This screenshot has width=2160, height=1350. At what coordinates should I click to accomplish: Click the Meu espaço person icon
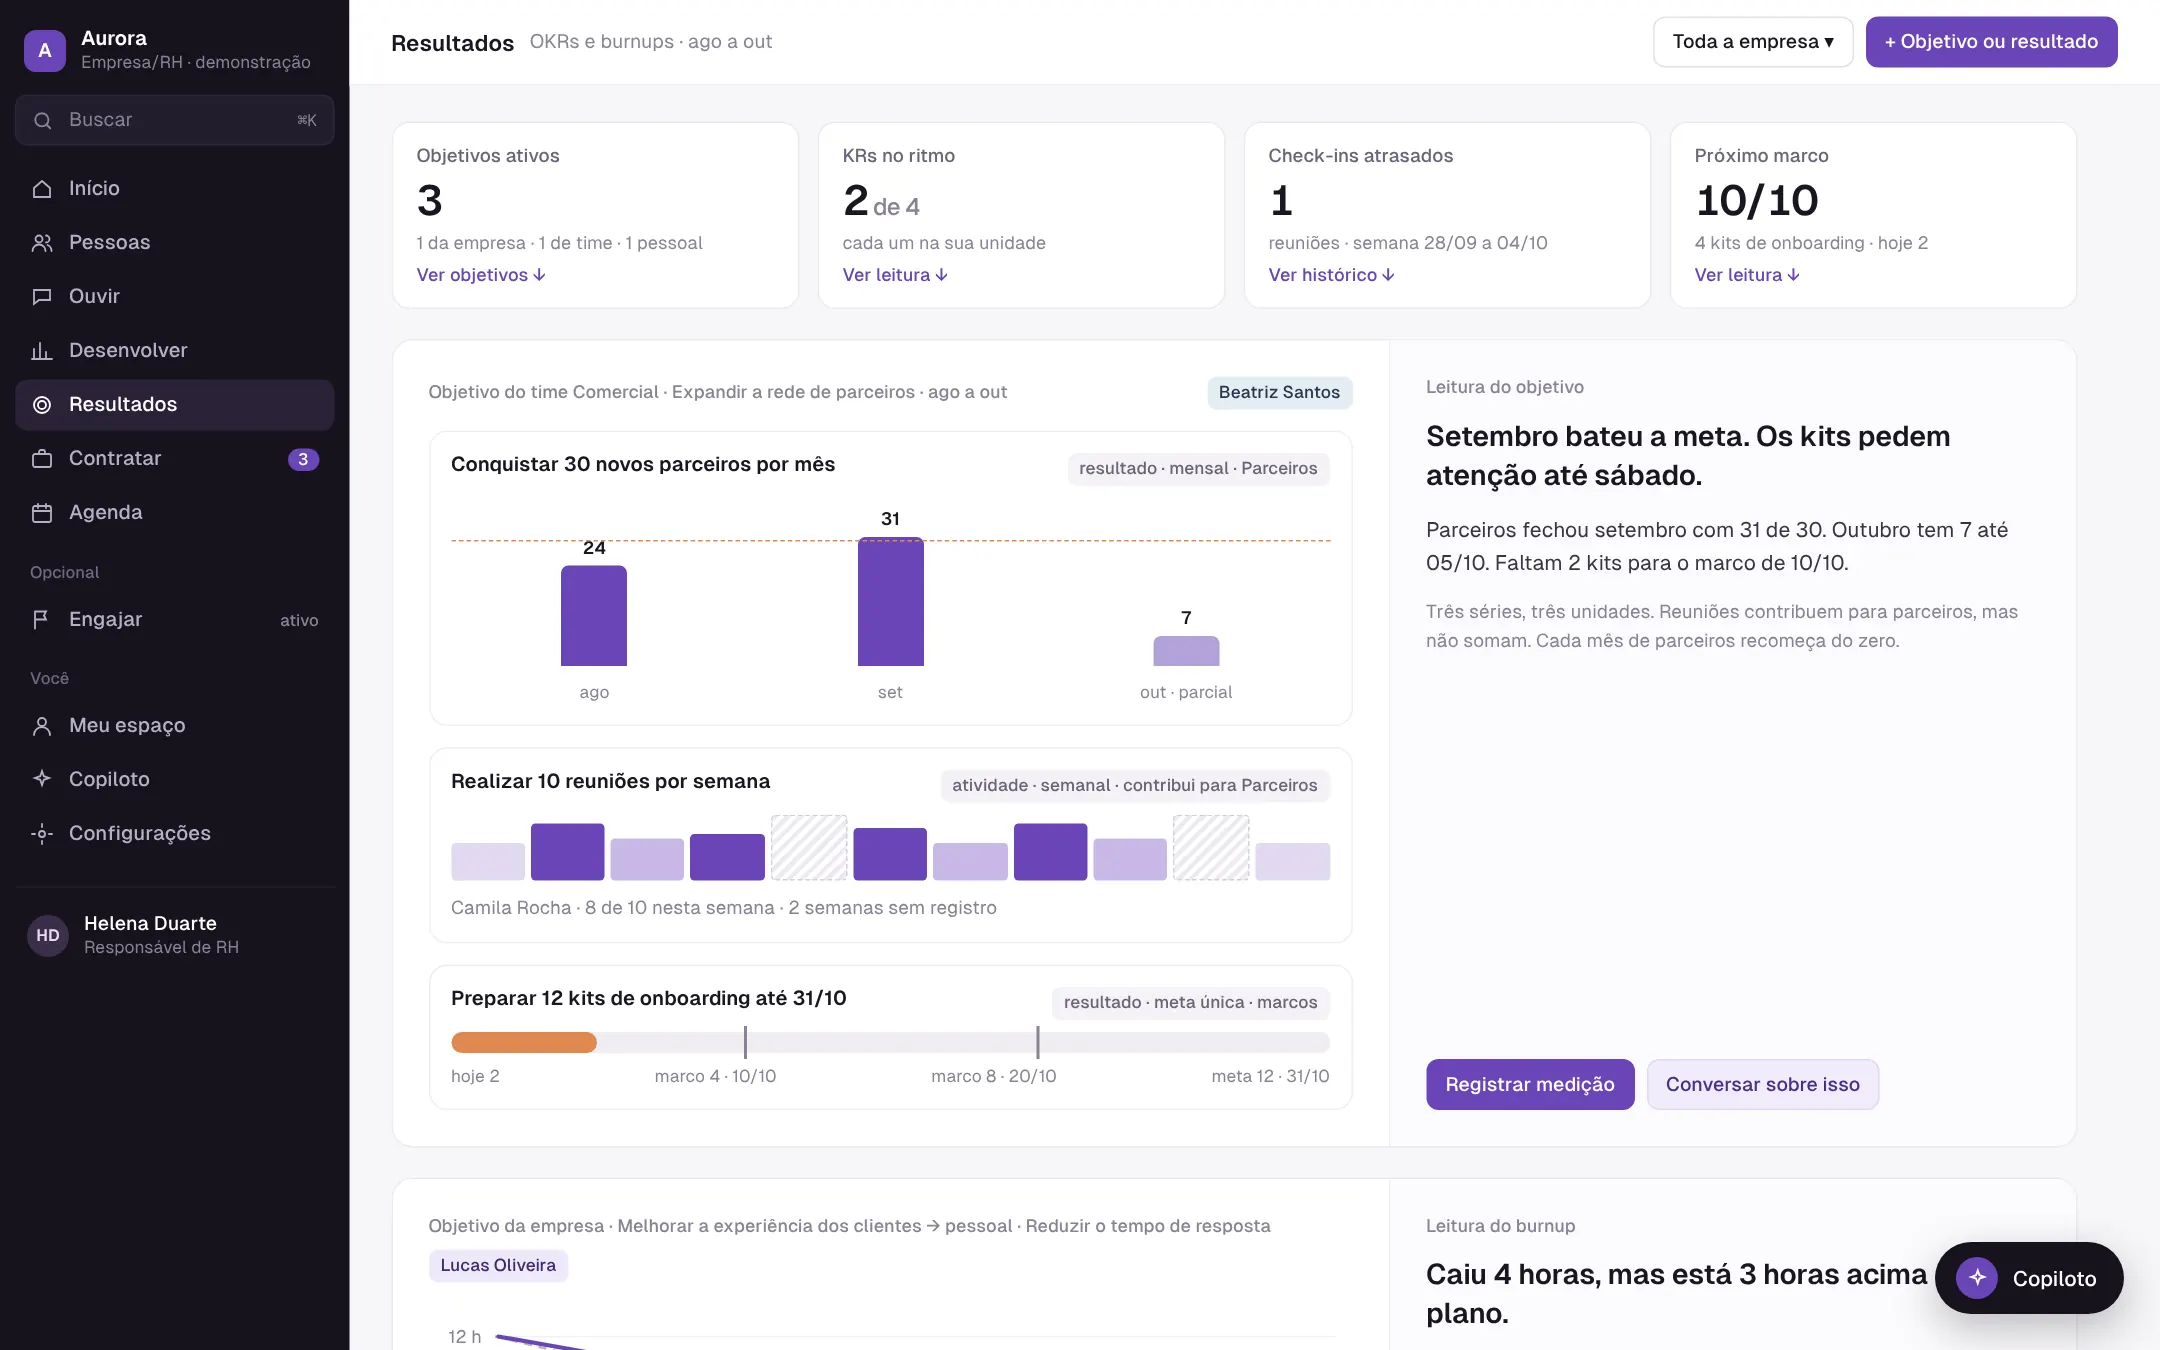point(42,725)
